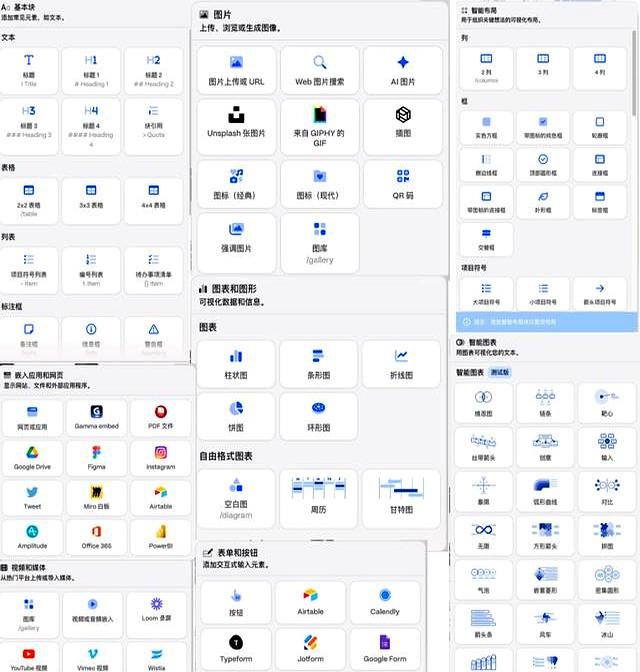
Task: Add a 饼图 pie chart
Action: point(236,416)
